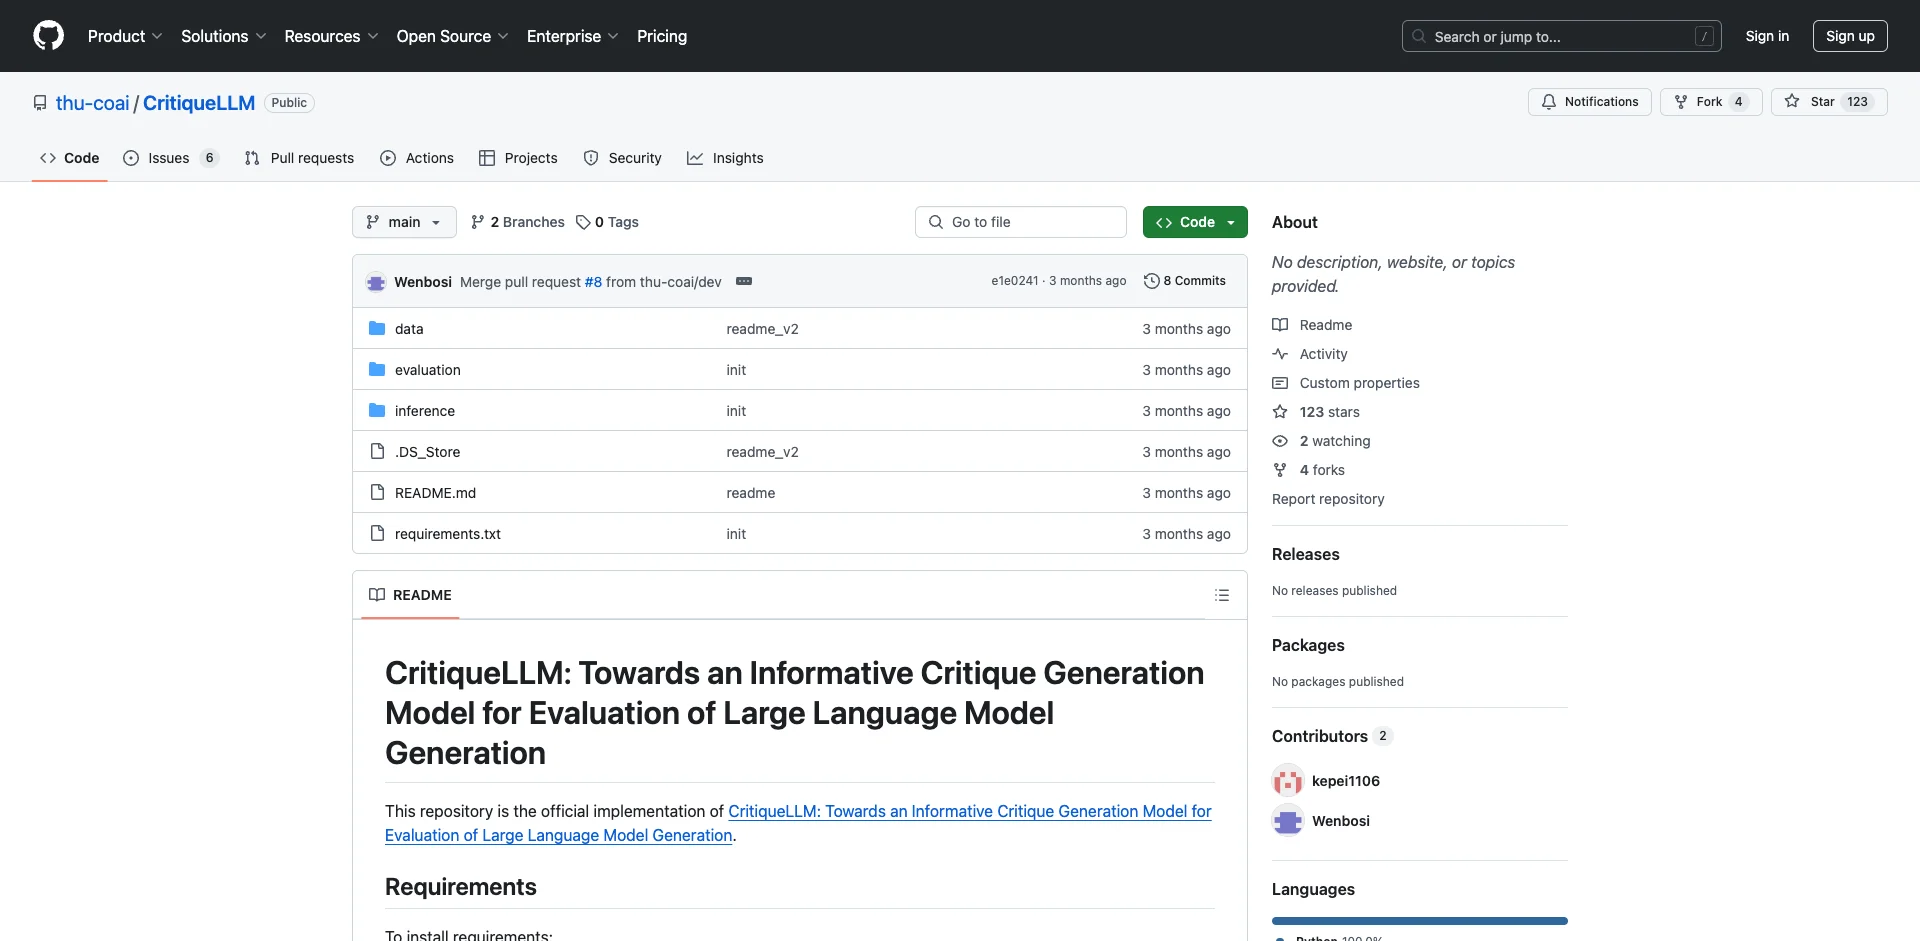Click the Readme link in About
Image resolution: width=1920 pixels, height=941 pixels.
[1312, 325]
